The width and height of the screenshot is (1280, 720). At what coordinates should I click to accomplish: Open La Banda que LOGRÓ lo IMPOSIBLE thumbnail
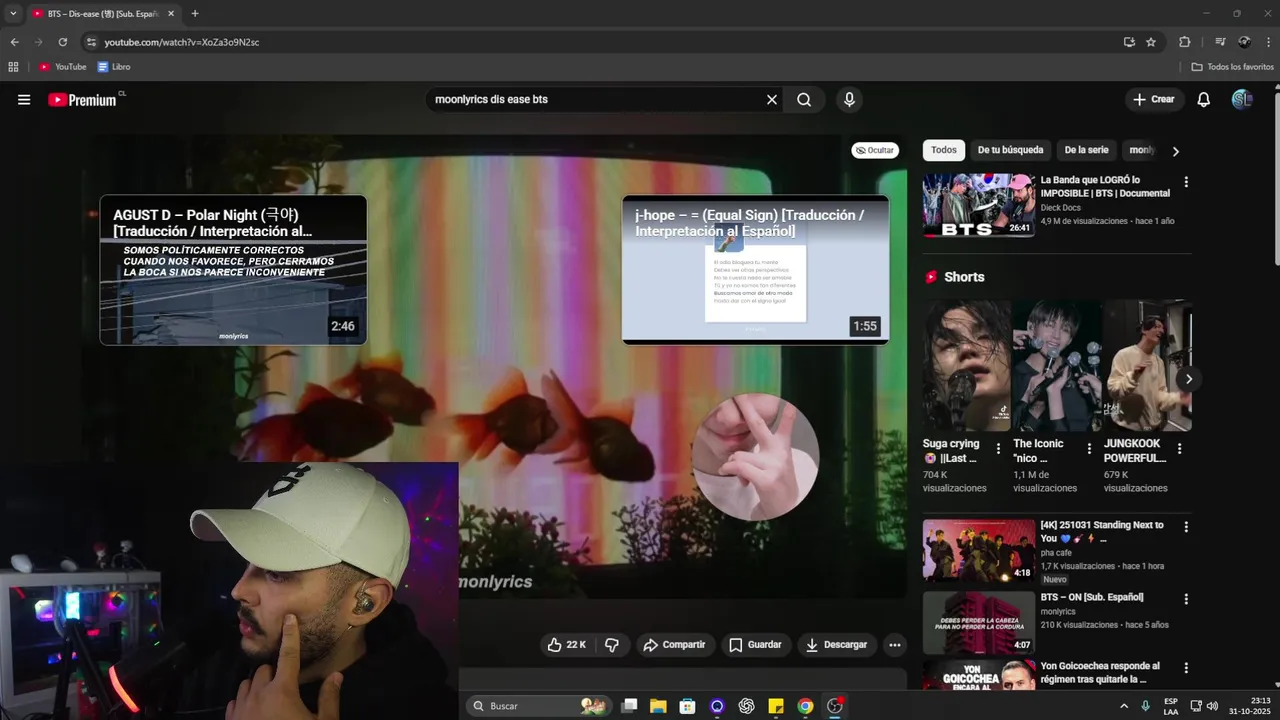coord(979,206)
